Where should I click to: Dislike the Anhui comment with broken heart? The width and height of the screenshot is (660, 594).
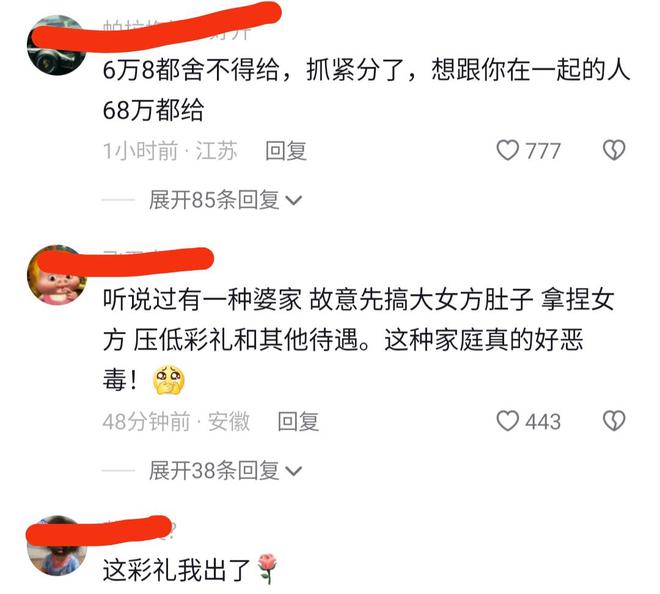coord(614,421)
